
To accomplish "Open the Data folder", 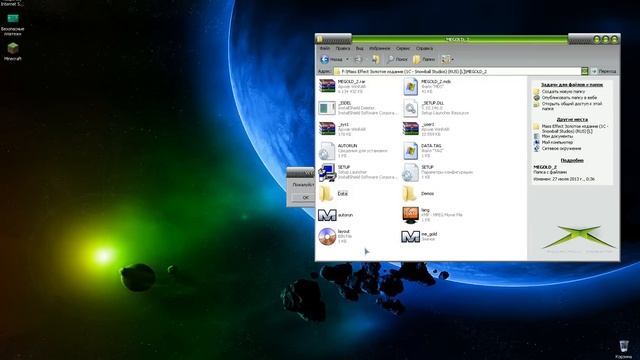I will click(x=333, y=193).
